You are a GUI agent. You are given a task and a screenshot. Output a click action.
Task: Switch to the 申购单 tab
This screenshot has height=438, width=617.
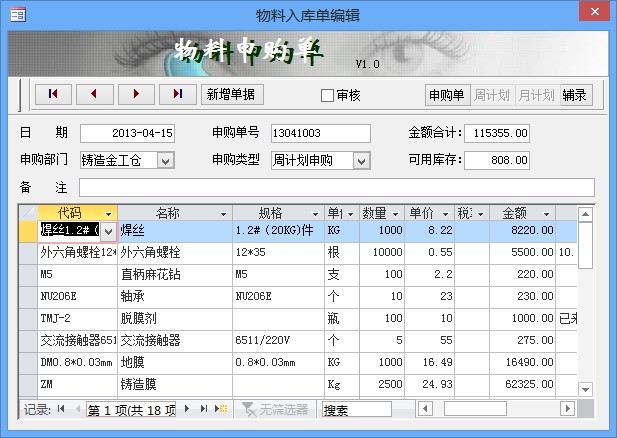(x=447, y=95)
